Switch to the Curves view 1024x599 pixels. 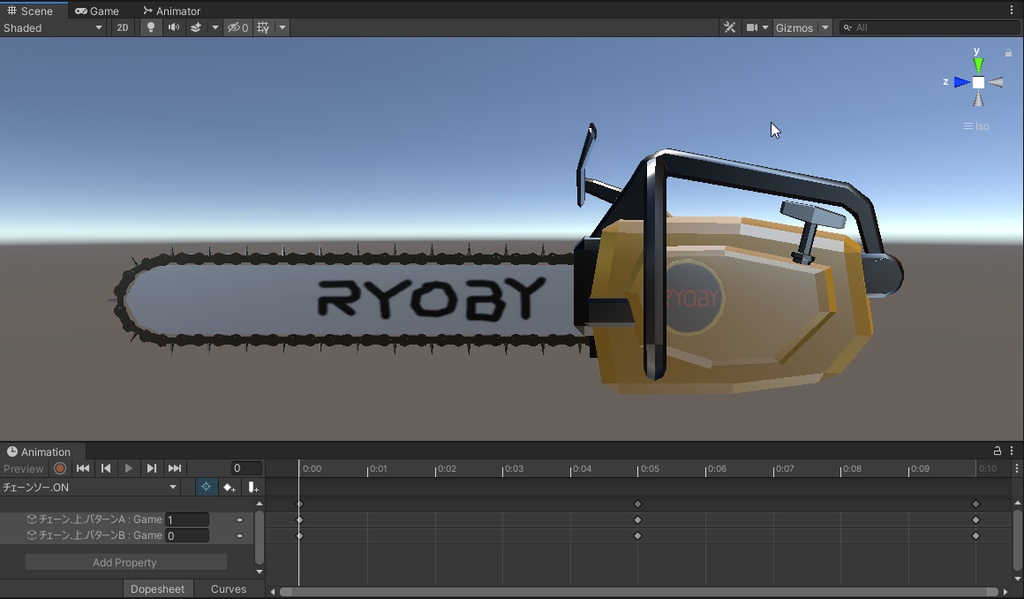coord(228,589)
